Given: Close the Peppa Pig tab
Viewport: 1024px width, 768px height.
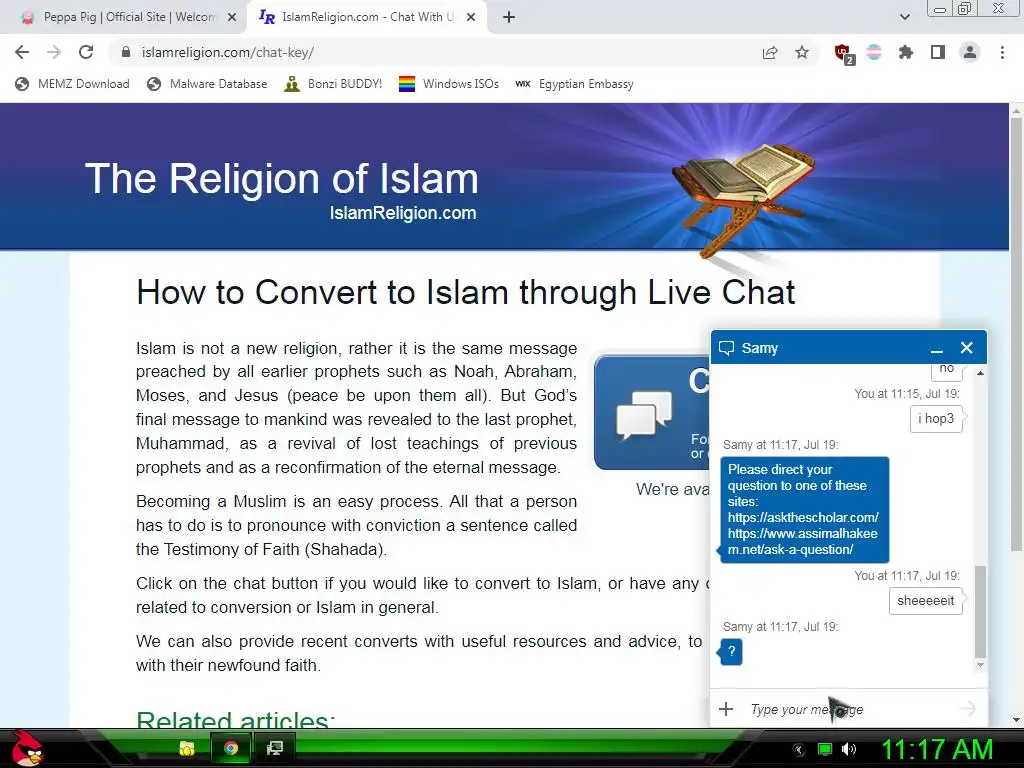Looking at the screenshot, I should pos(232,18).
